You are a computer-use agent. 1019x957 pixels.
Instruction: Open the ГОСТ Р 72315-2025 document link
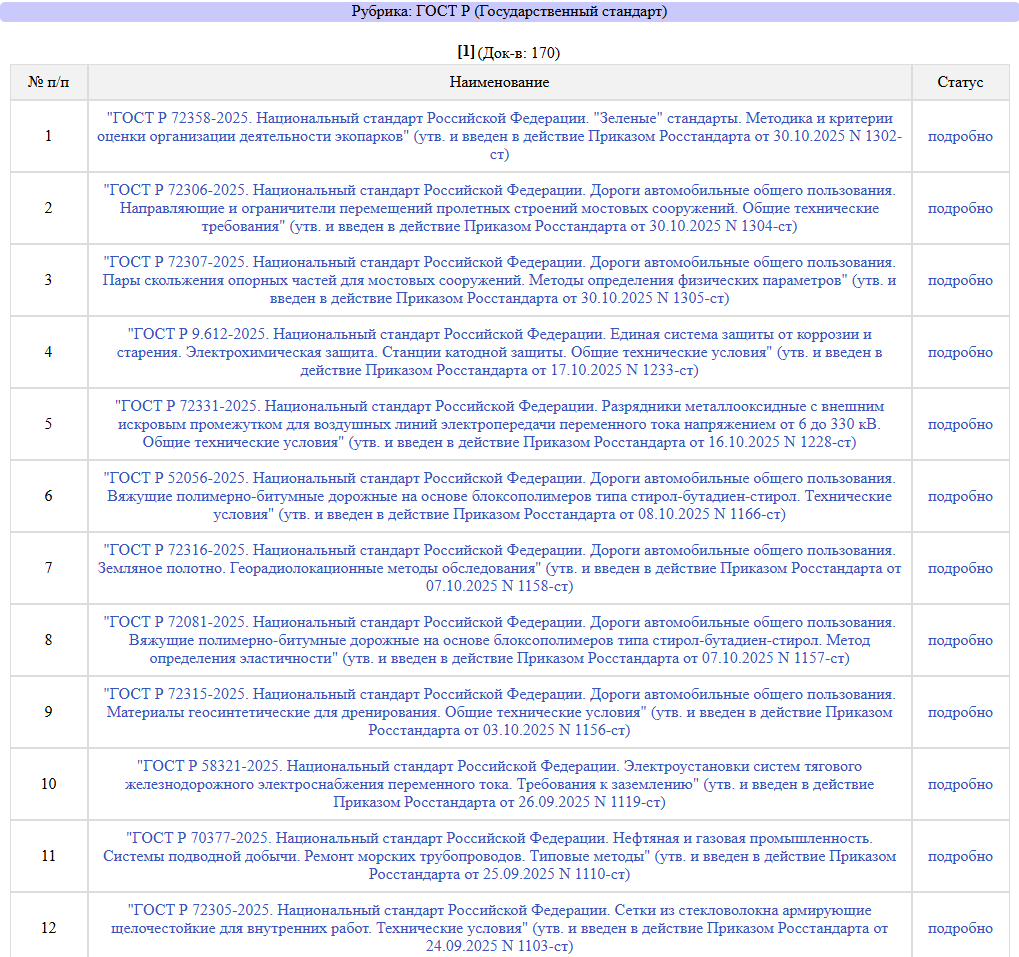(499, 712)
